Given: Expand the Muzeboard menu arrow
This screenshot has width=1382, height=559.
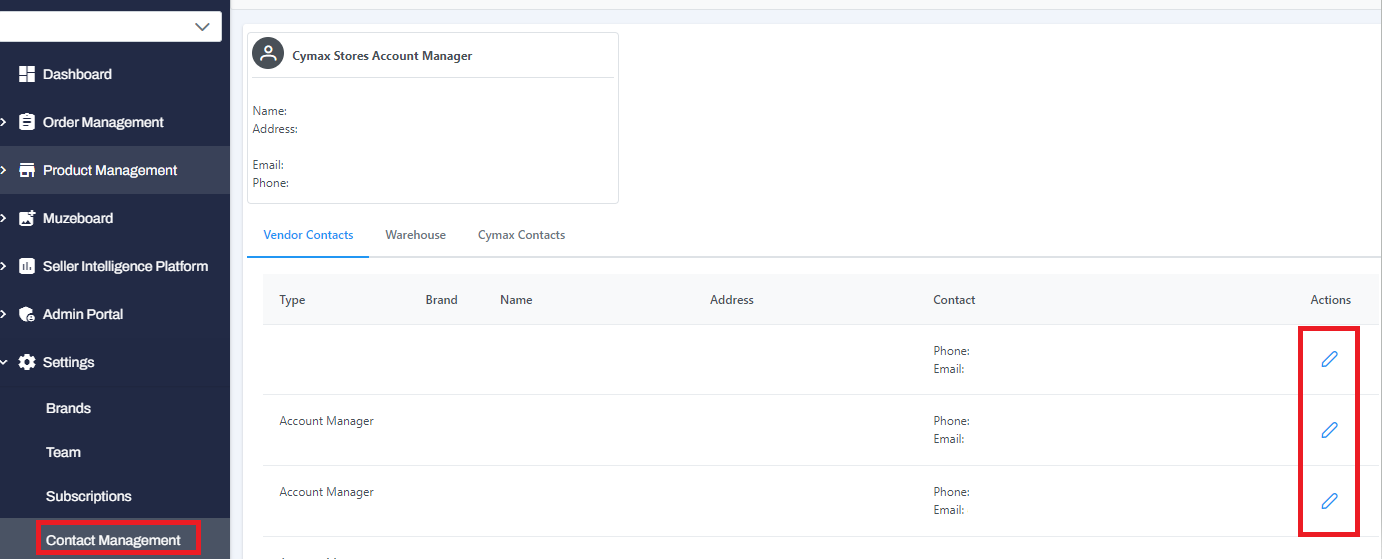Looking at the screenshot, I should click(4, 218).
